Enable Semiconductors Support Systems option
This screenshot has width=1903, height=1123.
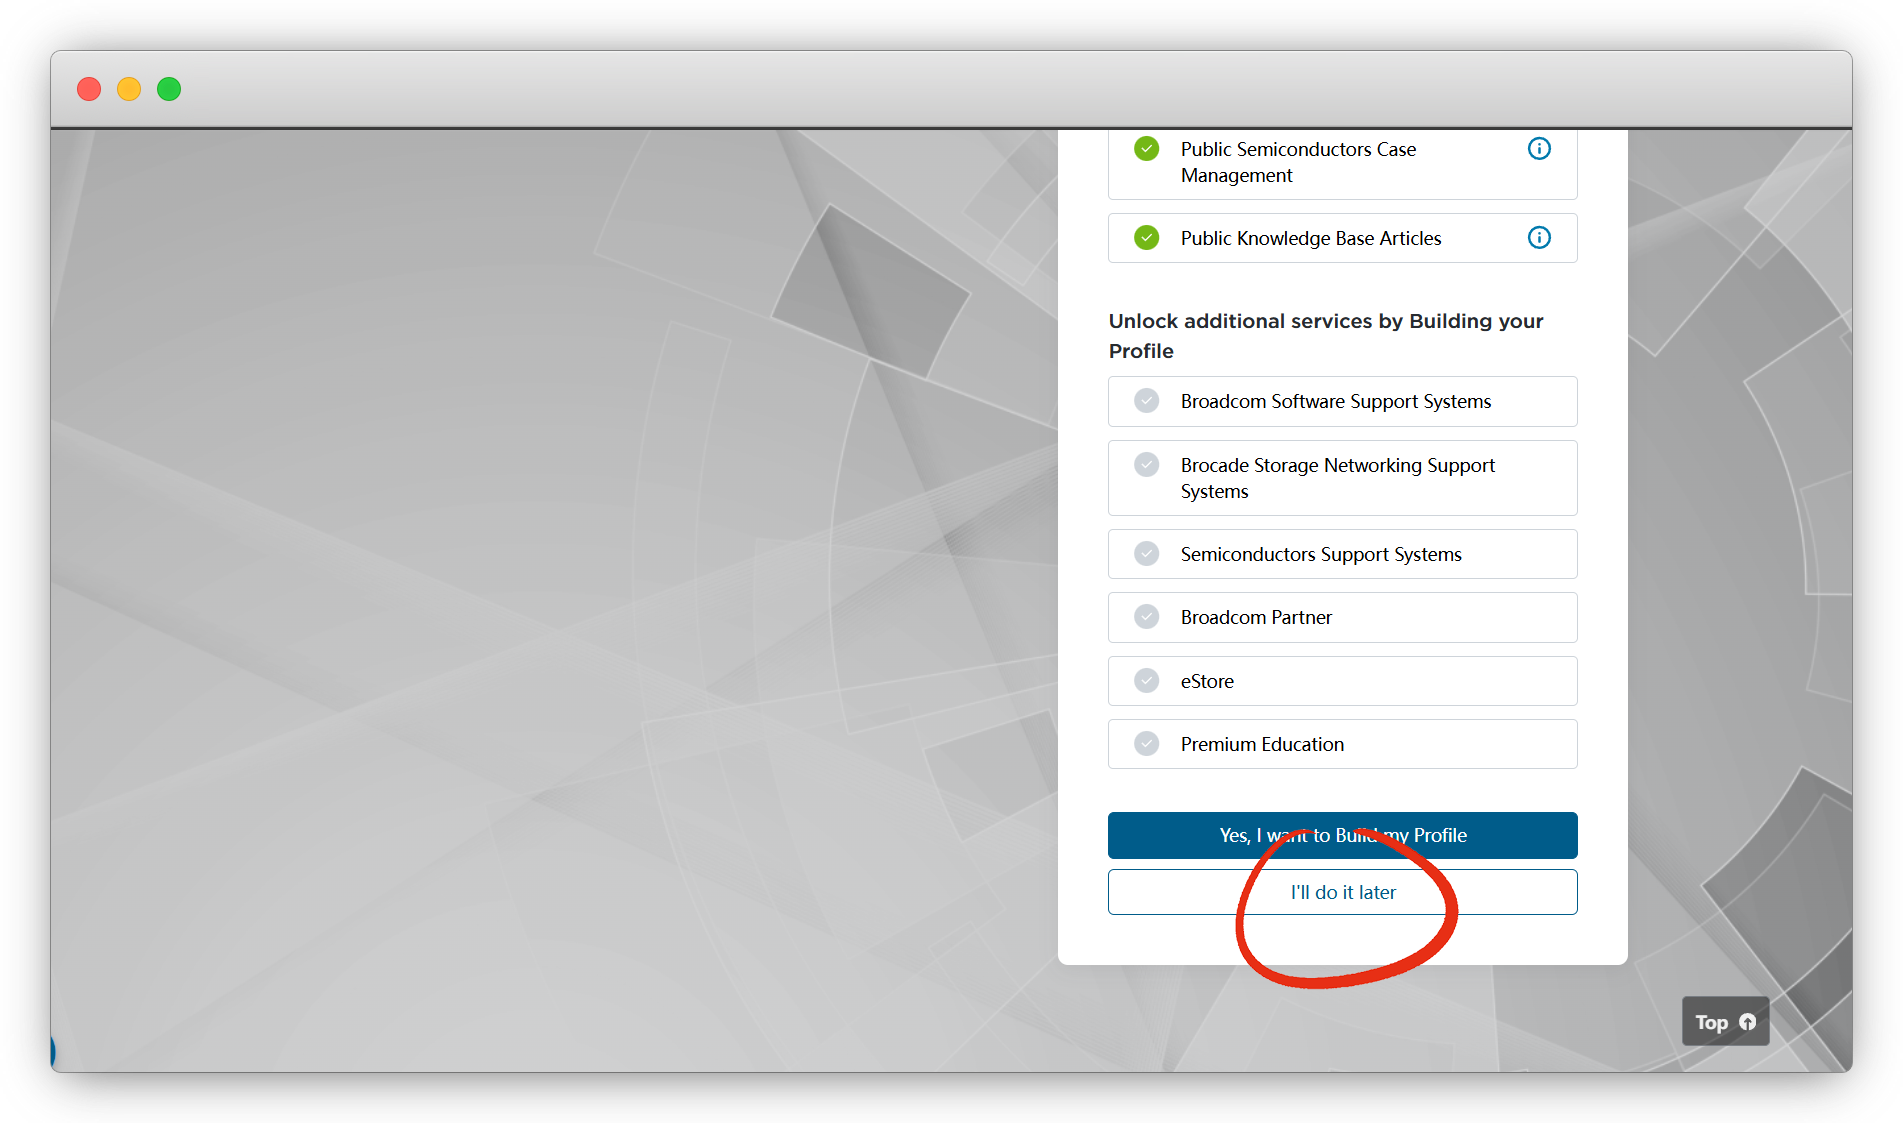[x=1146, y=554]
